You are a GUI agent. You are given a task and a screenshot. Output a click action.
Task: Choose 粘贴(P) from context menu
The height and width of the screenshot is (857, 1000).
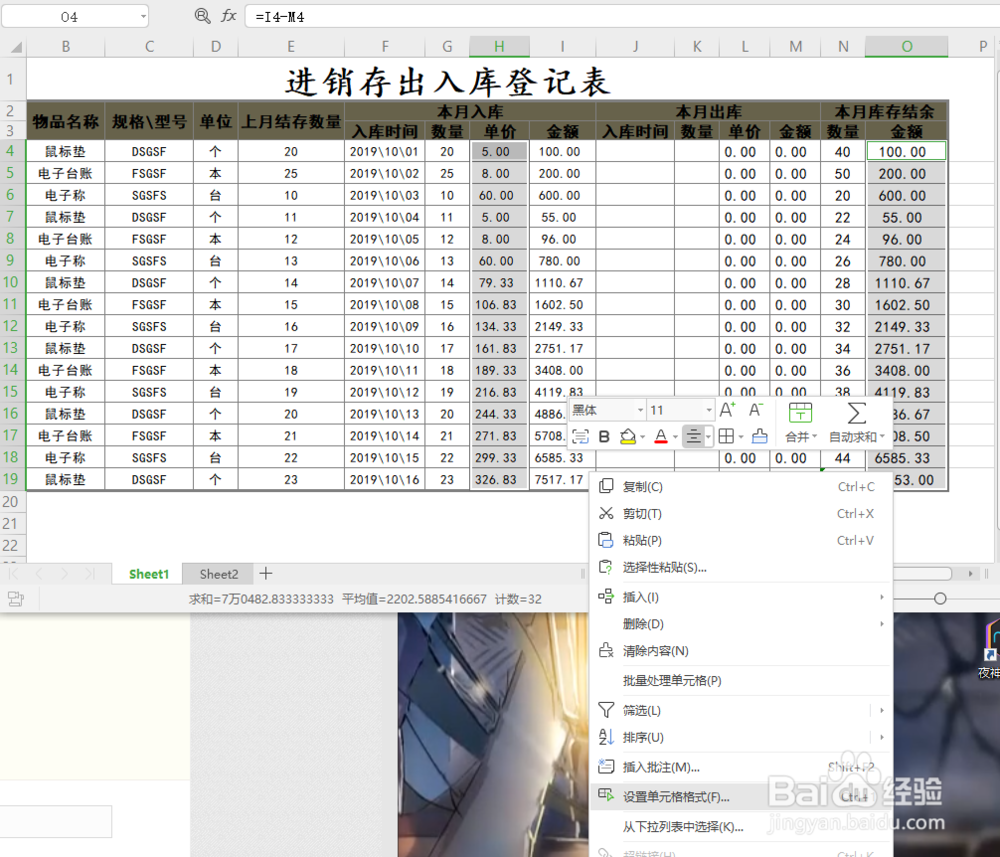[x=740, y=540]
